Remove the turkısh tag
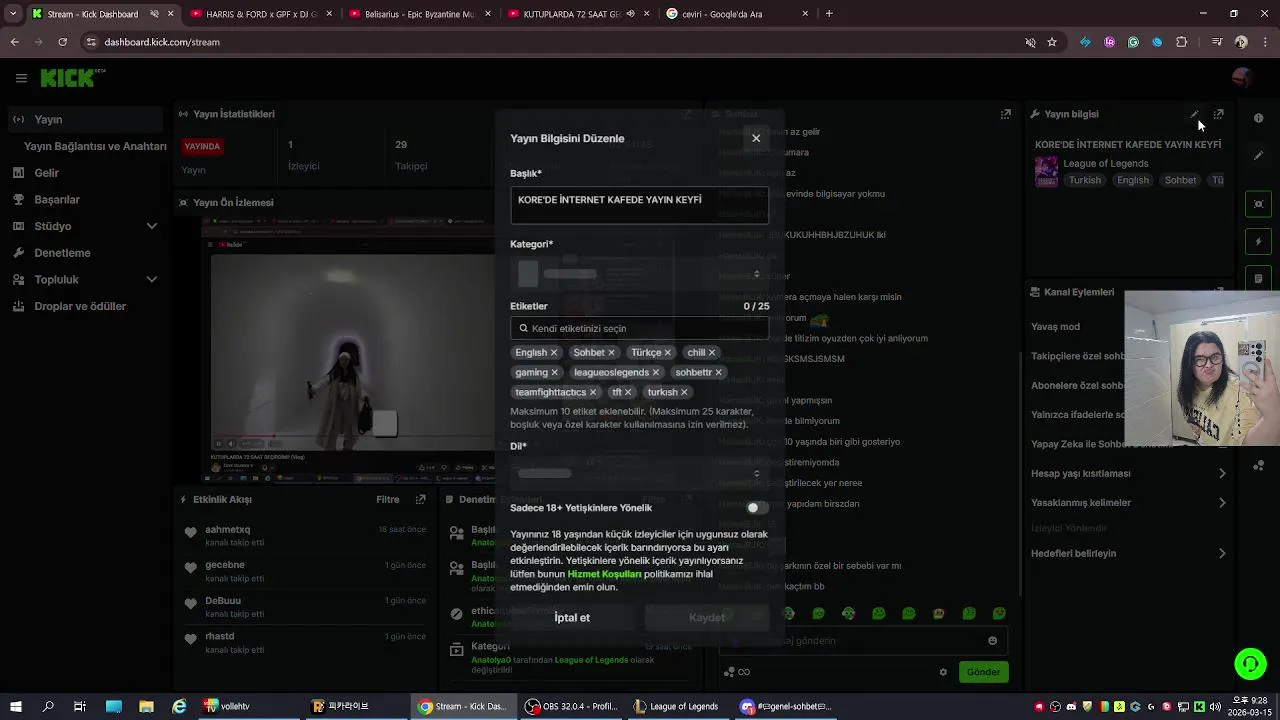This screenshot has height=720, width=1280. pos(684,392)
